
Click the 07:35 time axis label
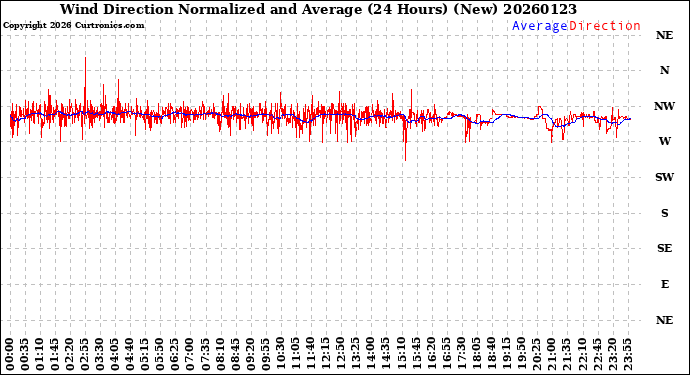click(206, 354)
